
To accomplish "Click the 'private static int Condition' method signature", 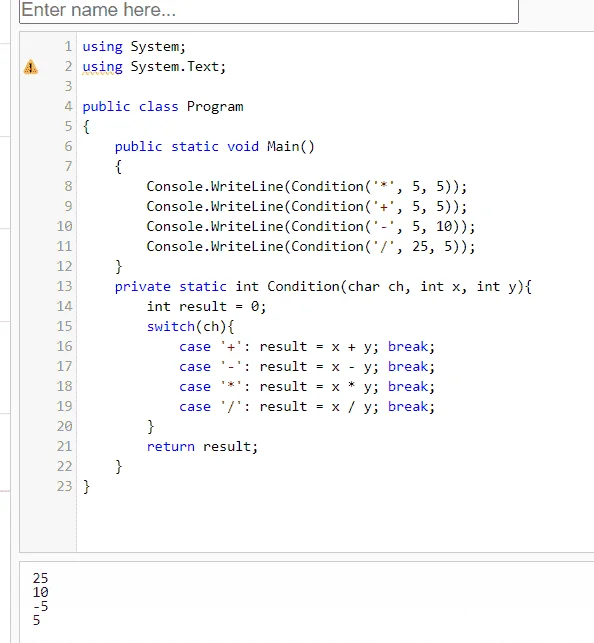I will (x=323, y=286).
